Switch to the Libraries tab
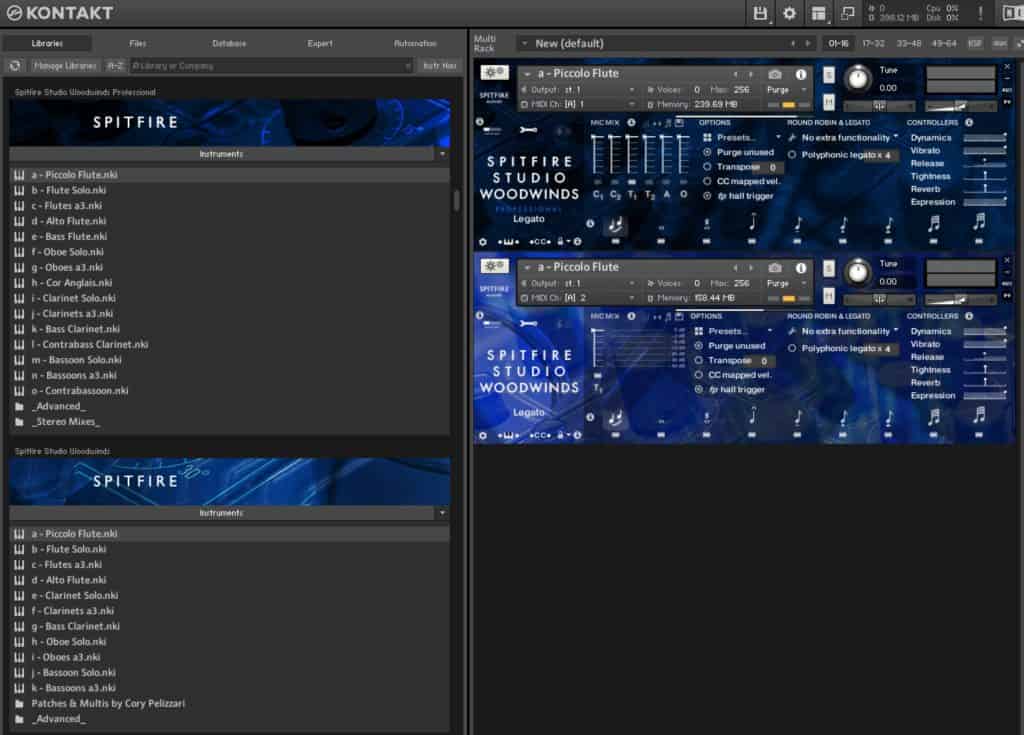 [x=47, y=43]
